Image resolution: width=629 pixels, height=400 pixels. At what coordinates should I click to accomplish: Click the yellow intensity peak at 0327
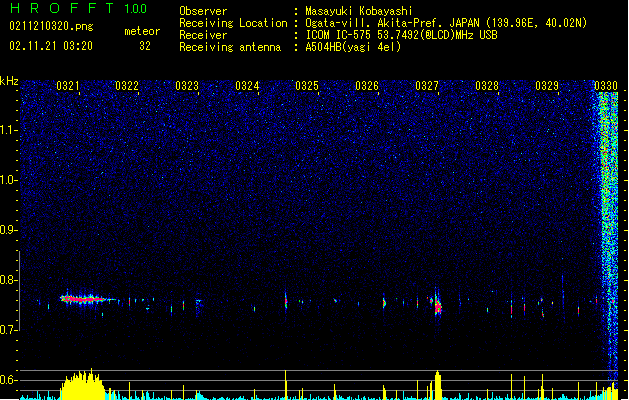[437, 385]
